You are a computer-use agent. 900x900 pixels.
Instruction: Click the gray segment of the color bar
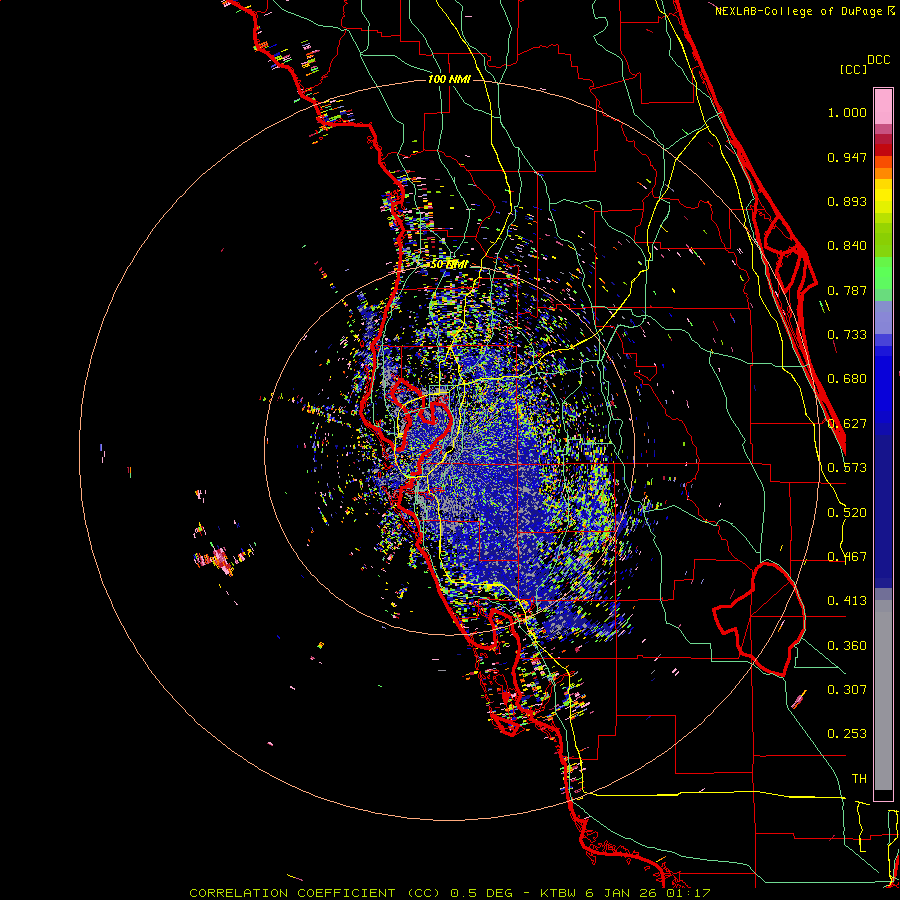(883, 695)
